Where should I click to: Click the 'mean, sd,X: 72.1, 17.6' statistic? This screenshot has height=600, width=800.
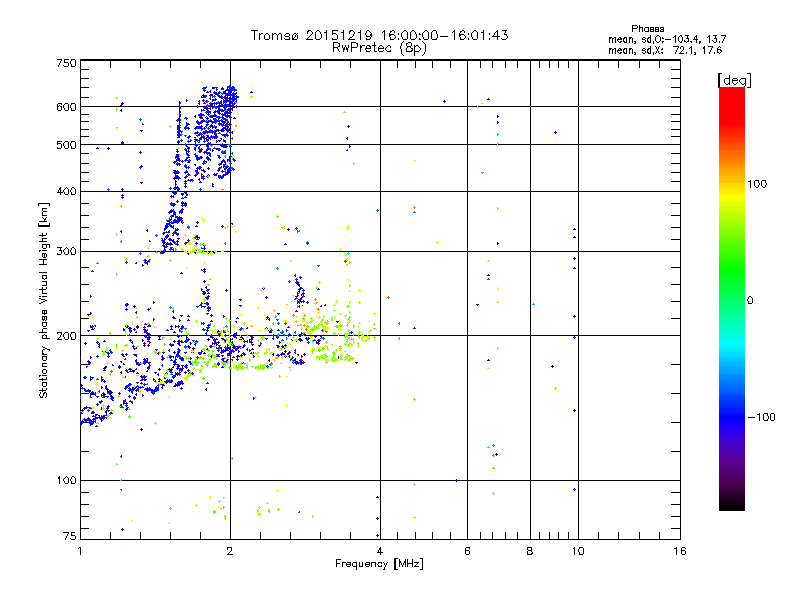point(665,50)
